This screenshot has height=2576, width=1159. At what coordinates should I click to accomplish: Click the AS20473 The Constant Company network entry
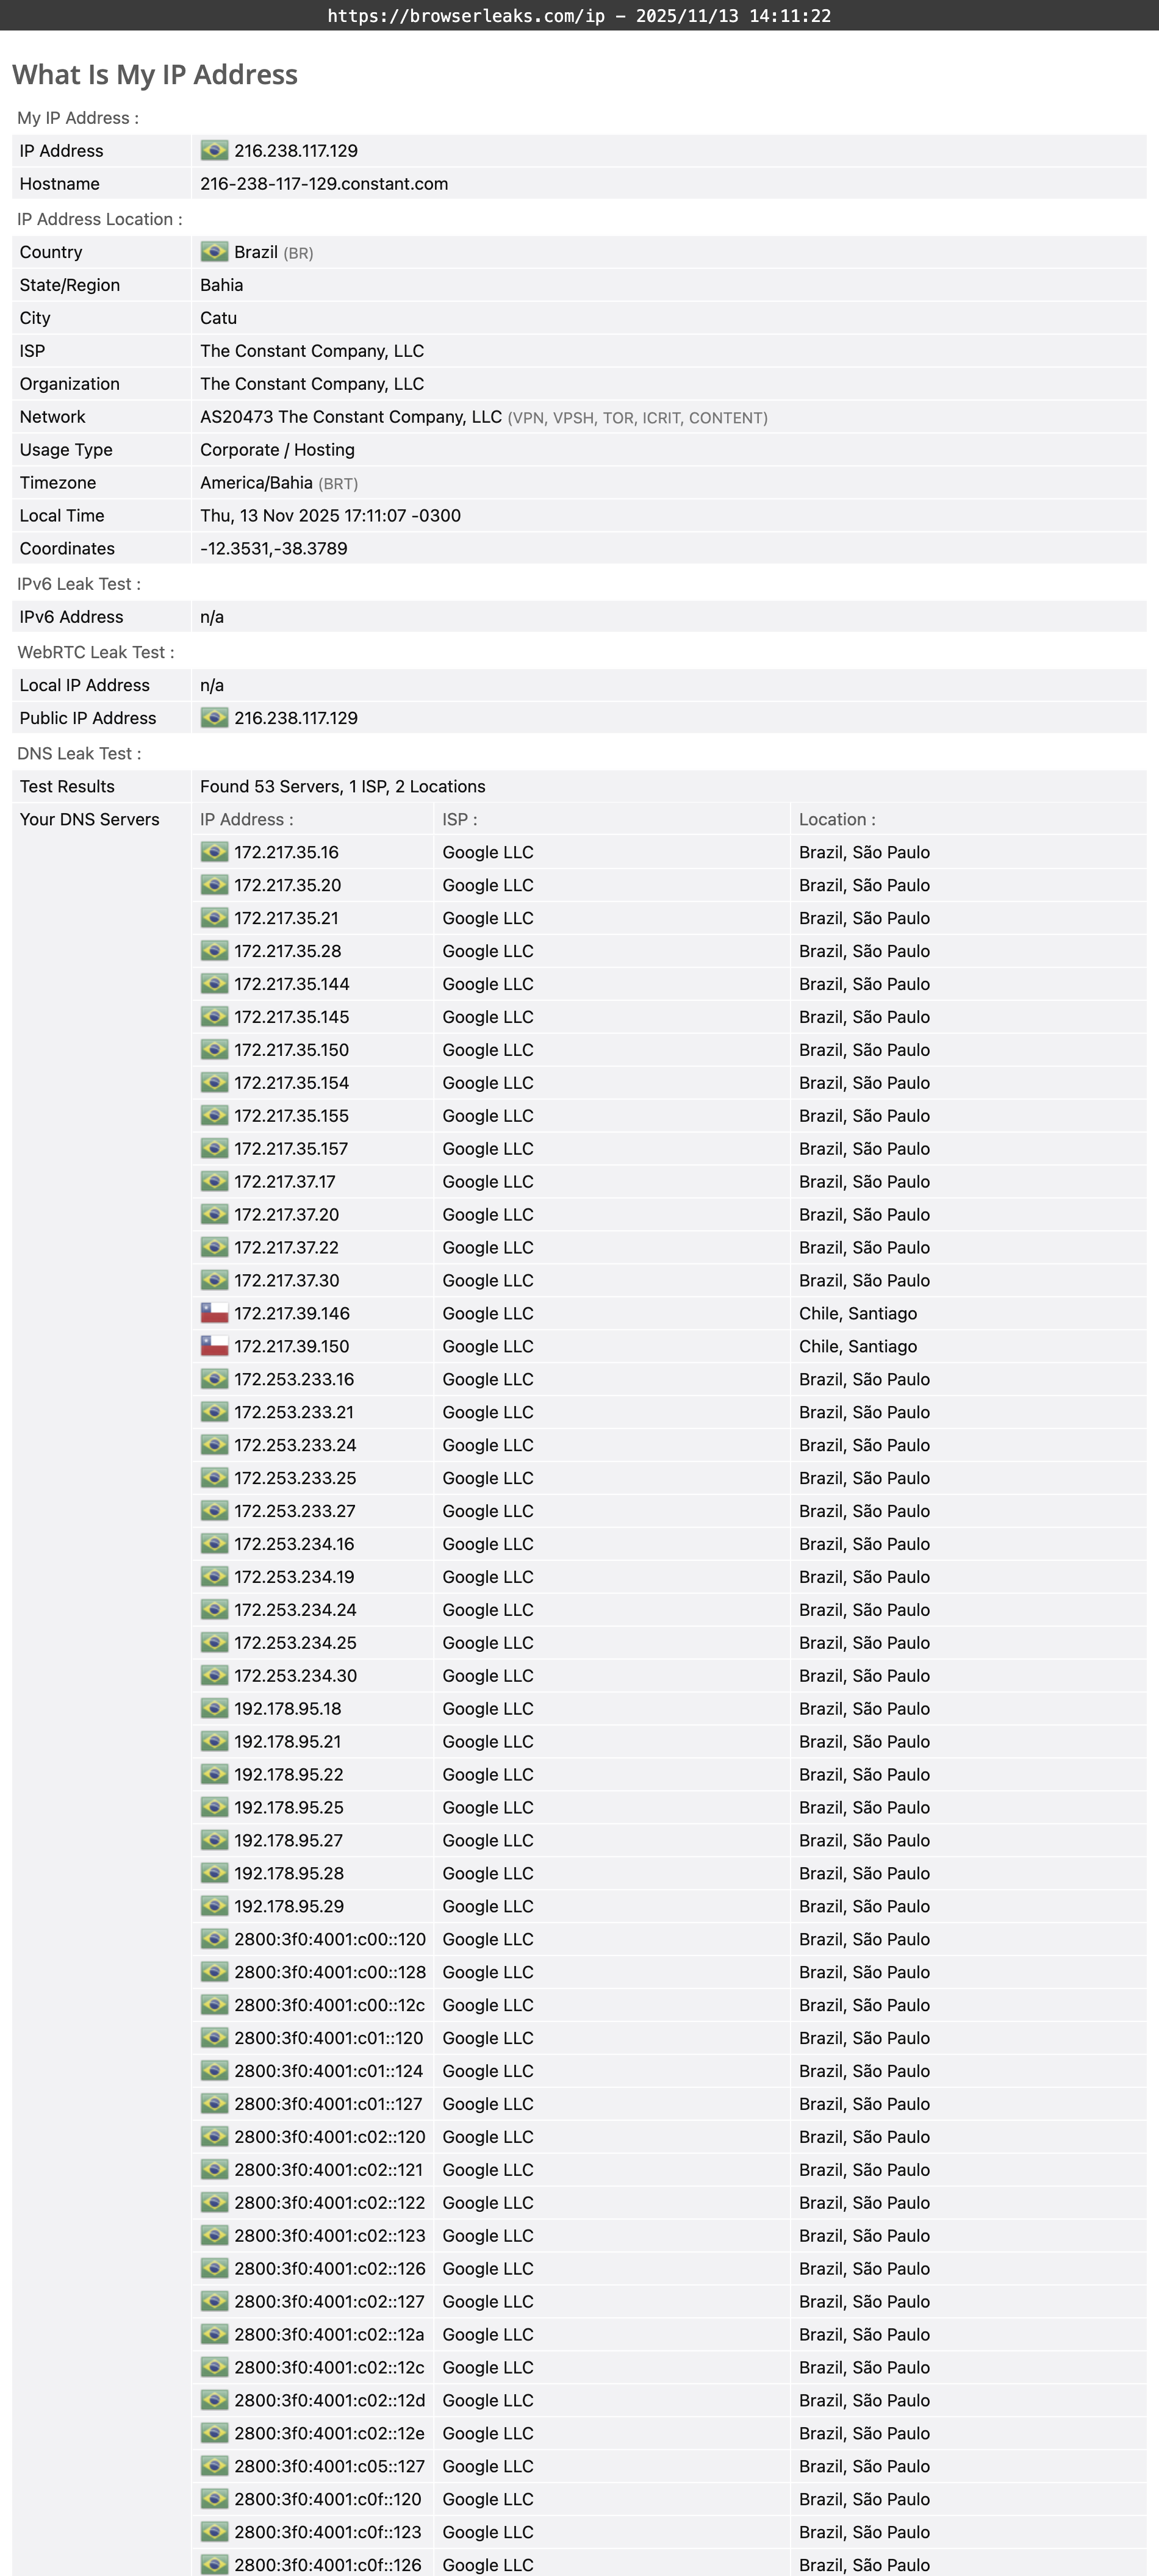(349, 417)
